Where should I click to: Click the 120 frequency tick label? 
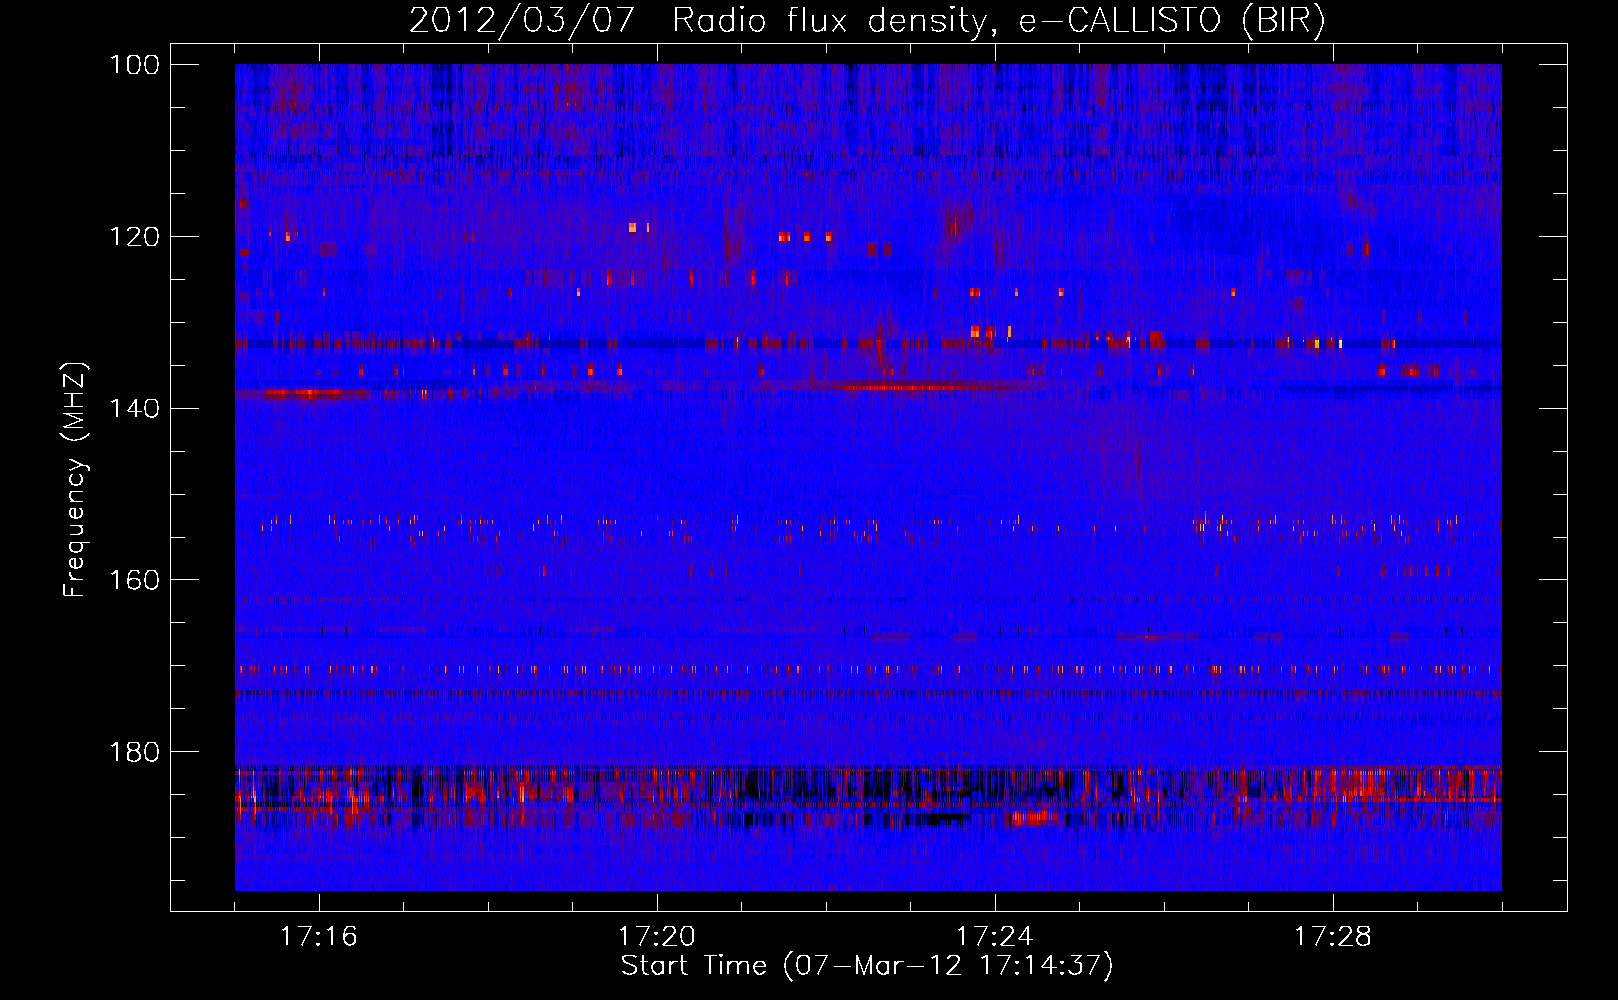(134, 237)
